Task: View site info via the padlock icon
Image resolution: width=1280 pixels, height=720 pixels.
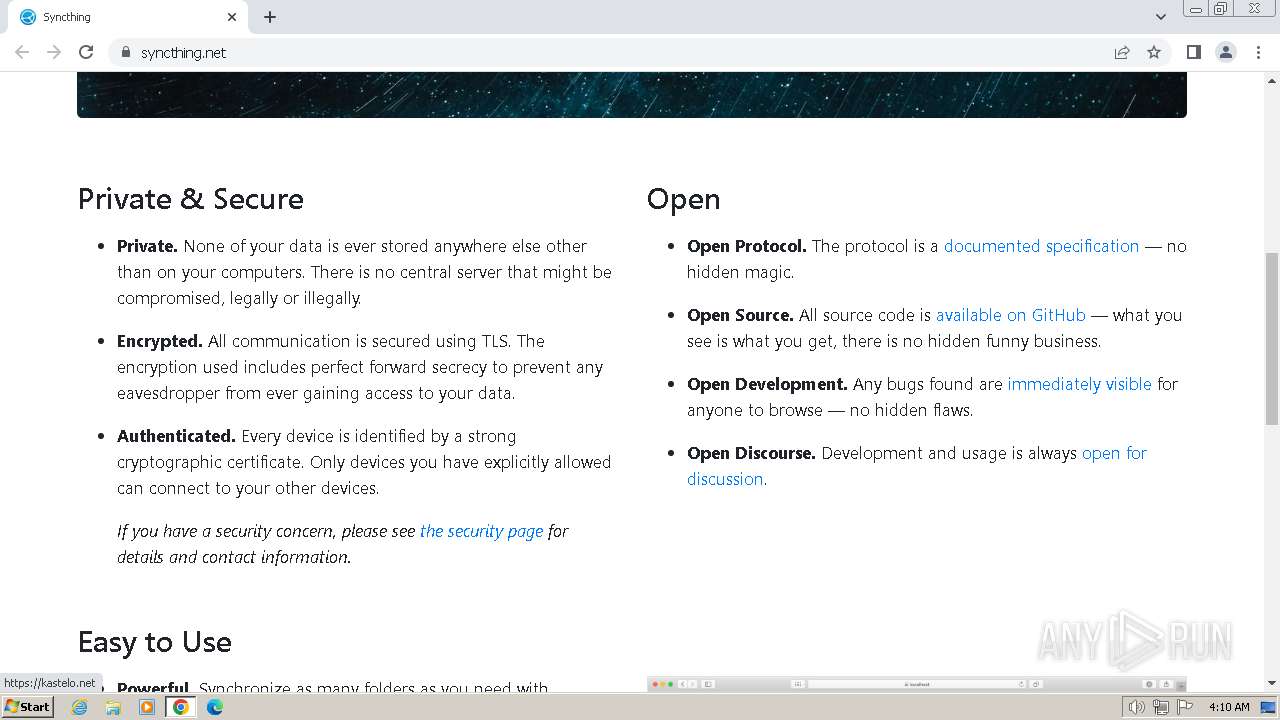Action: pyautogui.click(x=126, y=52)
